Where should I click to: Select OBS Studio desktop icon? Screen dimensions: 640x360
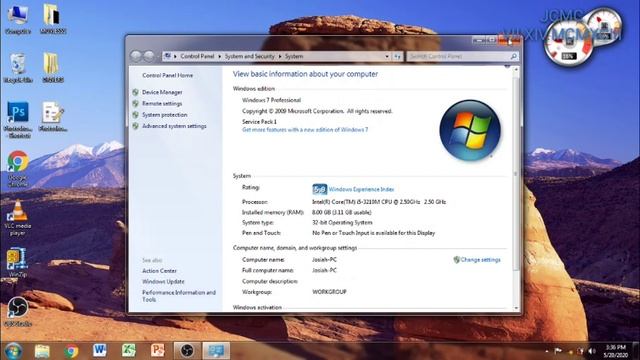[x=18, y=312]
